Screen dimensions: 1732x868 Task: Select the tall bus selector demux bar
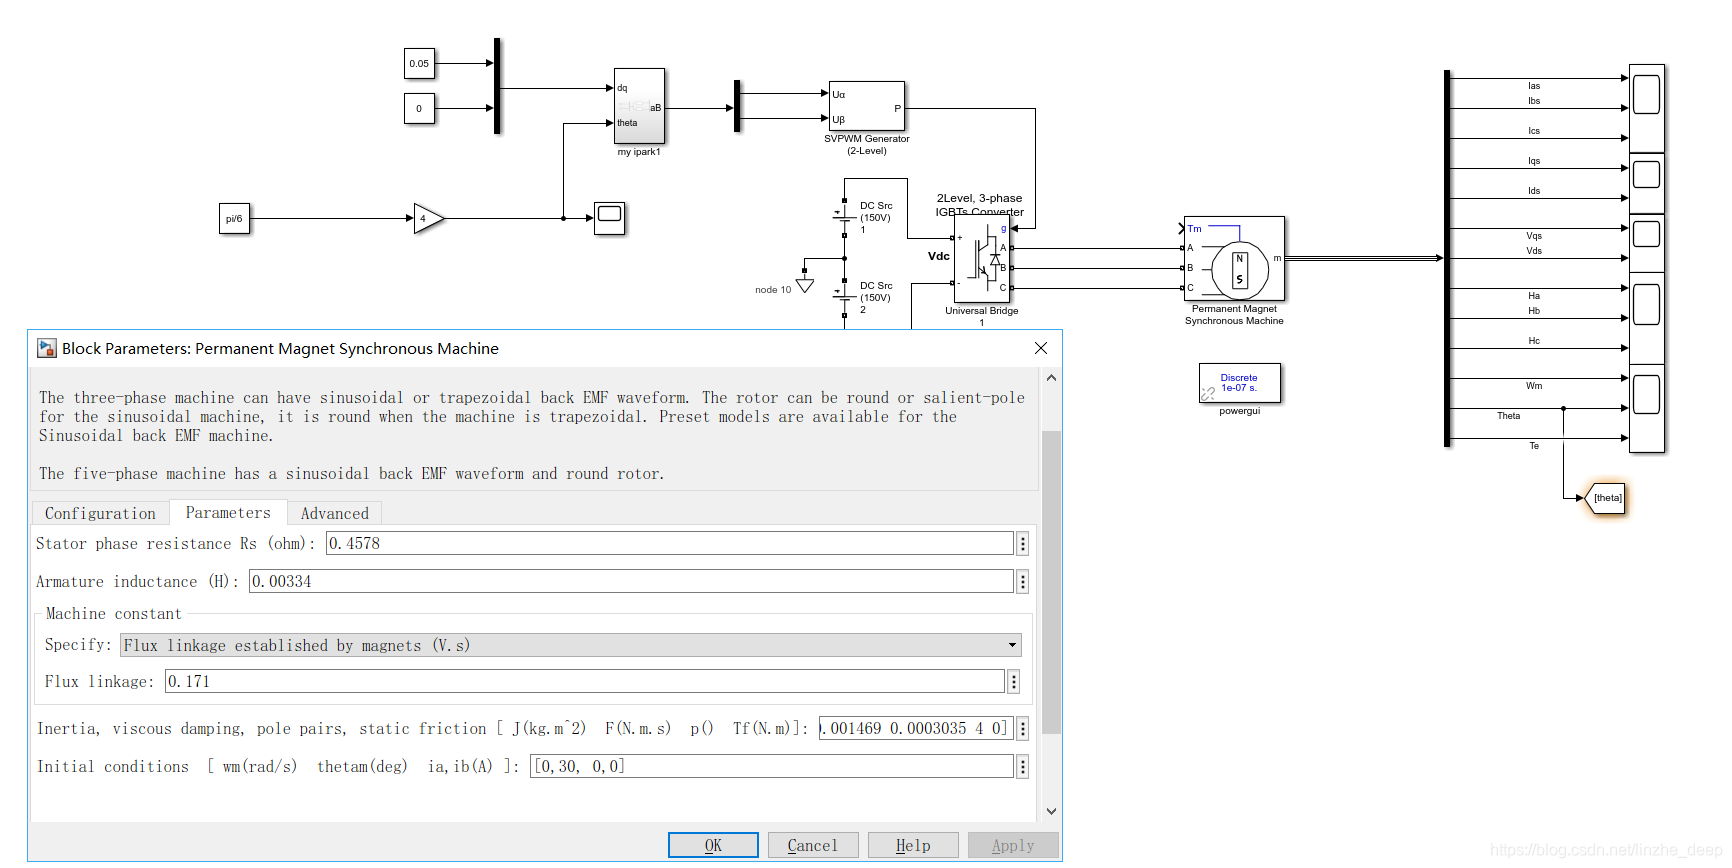tap(1447, 258)
